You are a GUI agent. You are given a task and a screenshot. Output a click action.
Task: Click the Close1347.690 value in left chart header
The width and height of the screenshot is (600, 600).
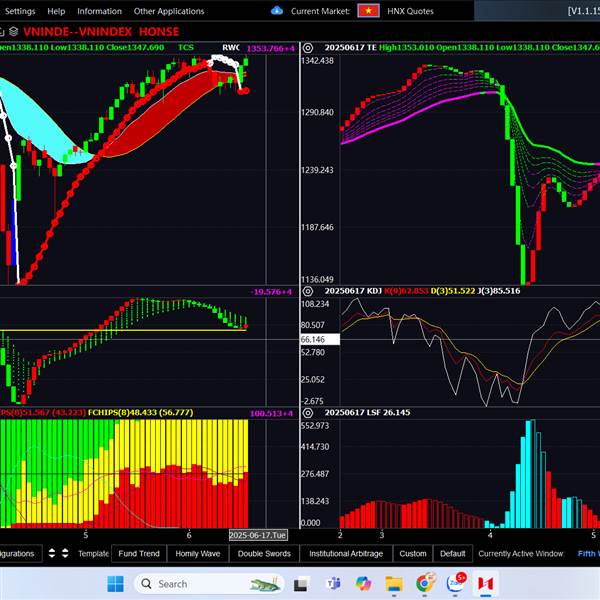point(135,47)
